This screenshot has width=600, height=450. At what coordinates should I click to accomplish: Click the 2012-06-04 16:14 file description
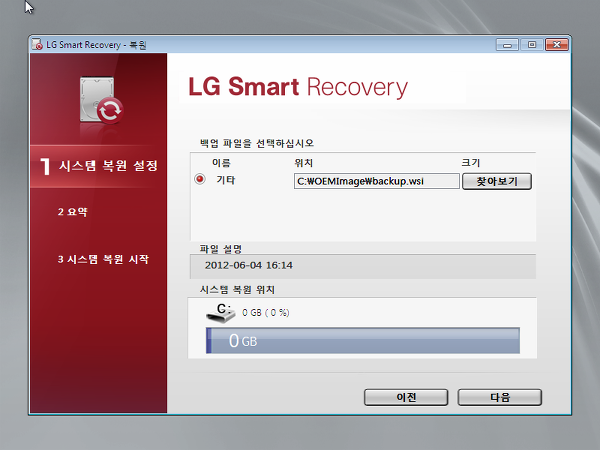point(249,265)
